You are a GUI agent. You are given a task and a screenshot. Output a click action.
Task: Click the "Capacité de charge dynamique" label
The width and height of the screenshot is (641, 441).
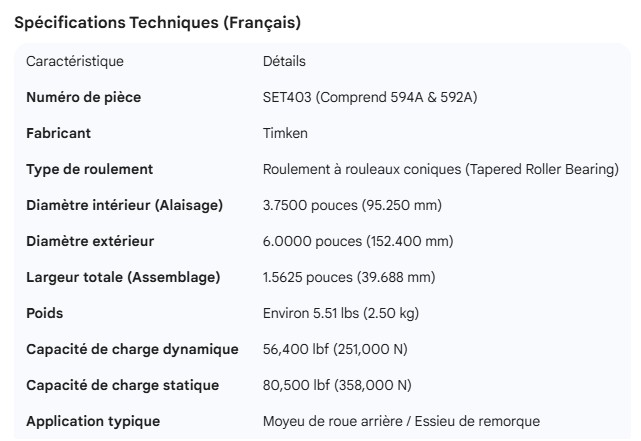pos(132,349)
